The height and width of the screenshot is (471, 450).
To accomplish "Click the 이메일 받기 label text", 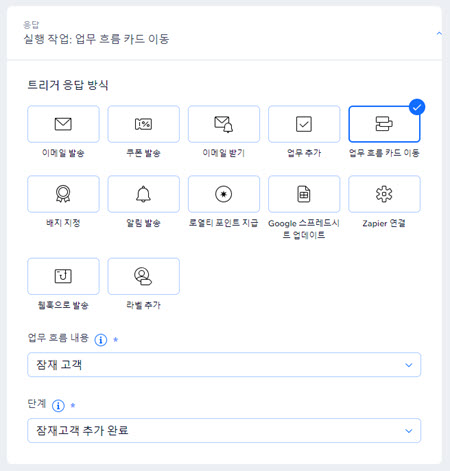I will click(x=224, y=153).
